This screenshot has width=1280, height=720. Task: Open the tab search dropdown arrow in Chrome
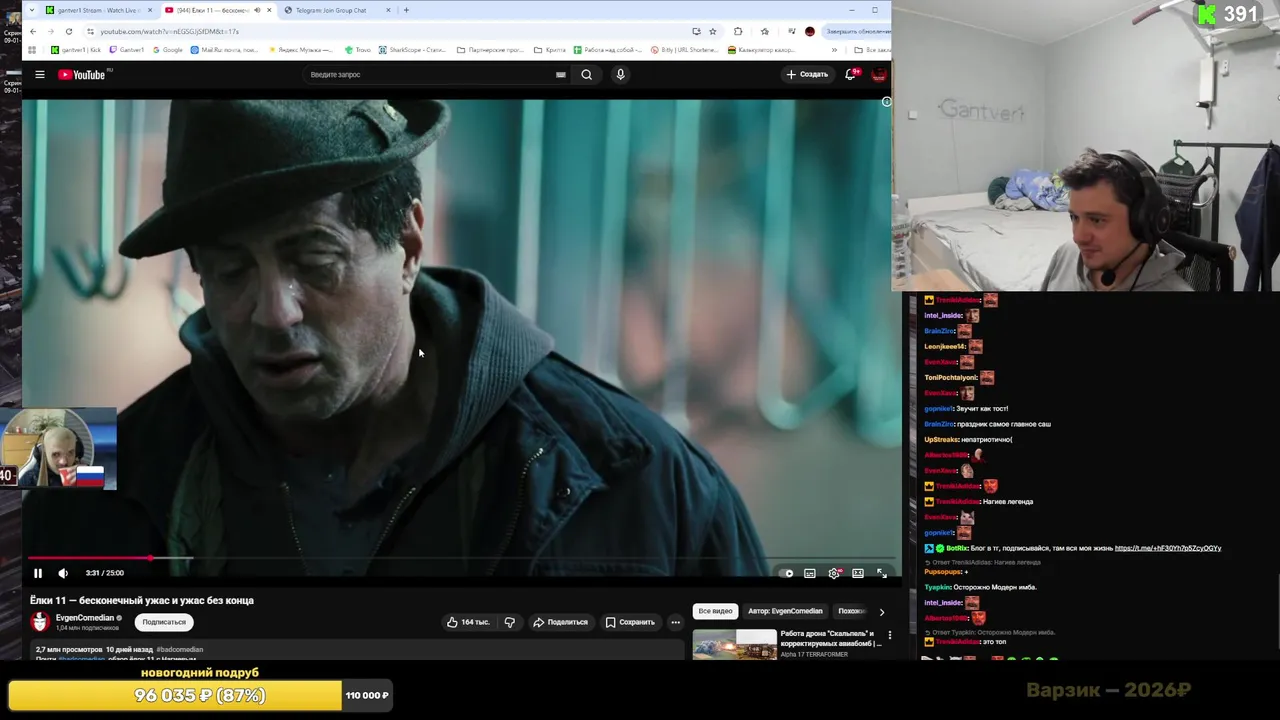[32, 10]
